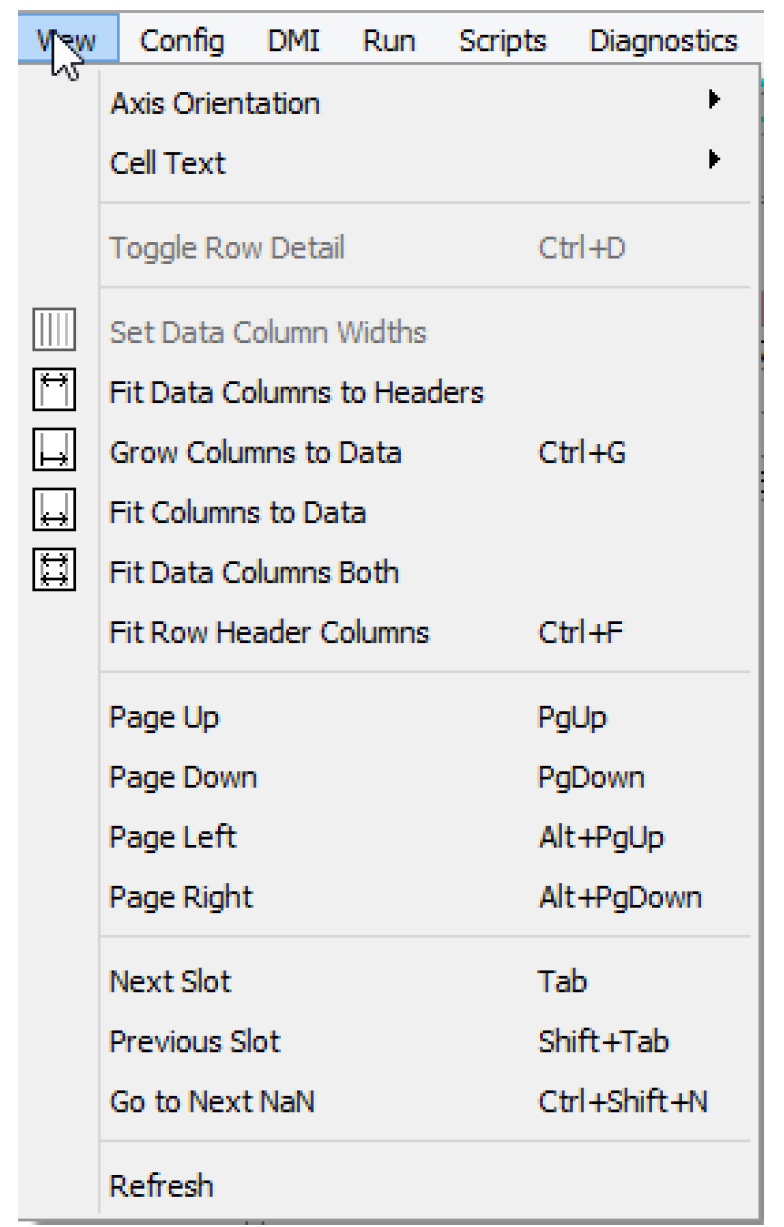Expand the Axis Orientation submenu arrow
Screen dimensions: 784x1227
(x=714, y=101)
